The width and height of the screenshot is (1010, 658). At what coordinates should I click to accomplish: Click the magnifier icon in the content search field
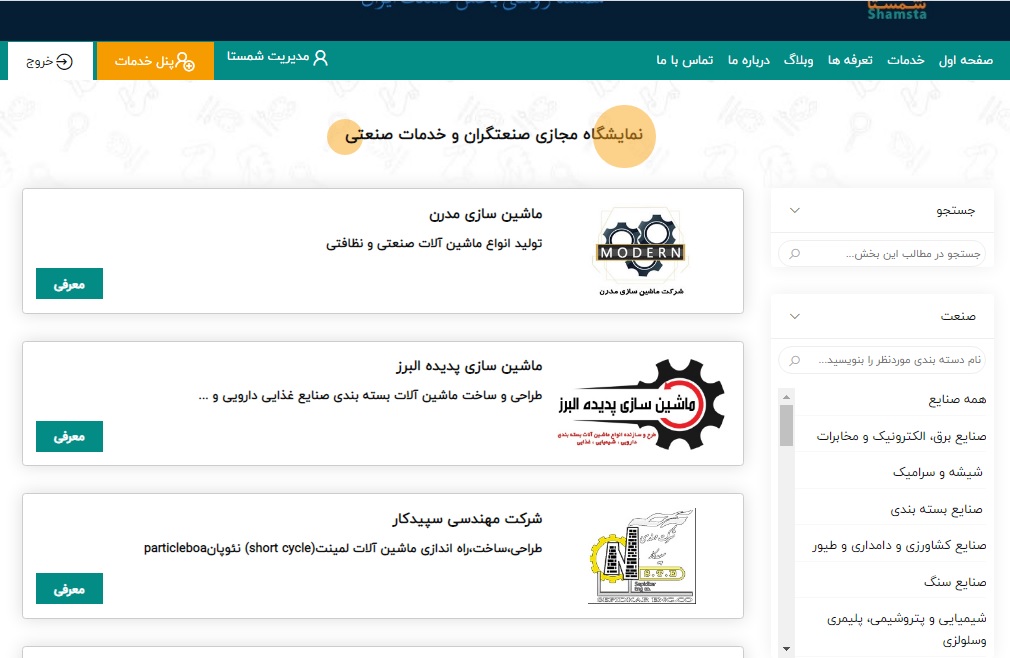(x=795, y=254)
